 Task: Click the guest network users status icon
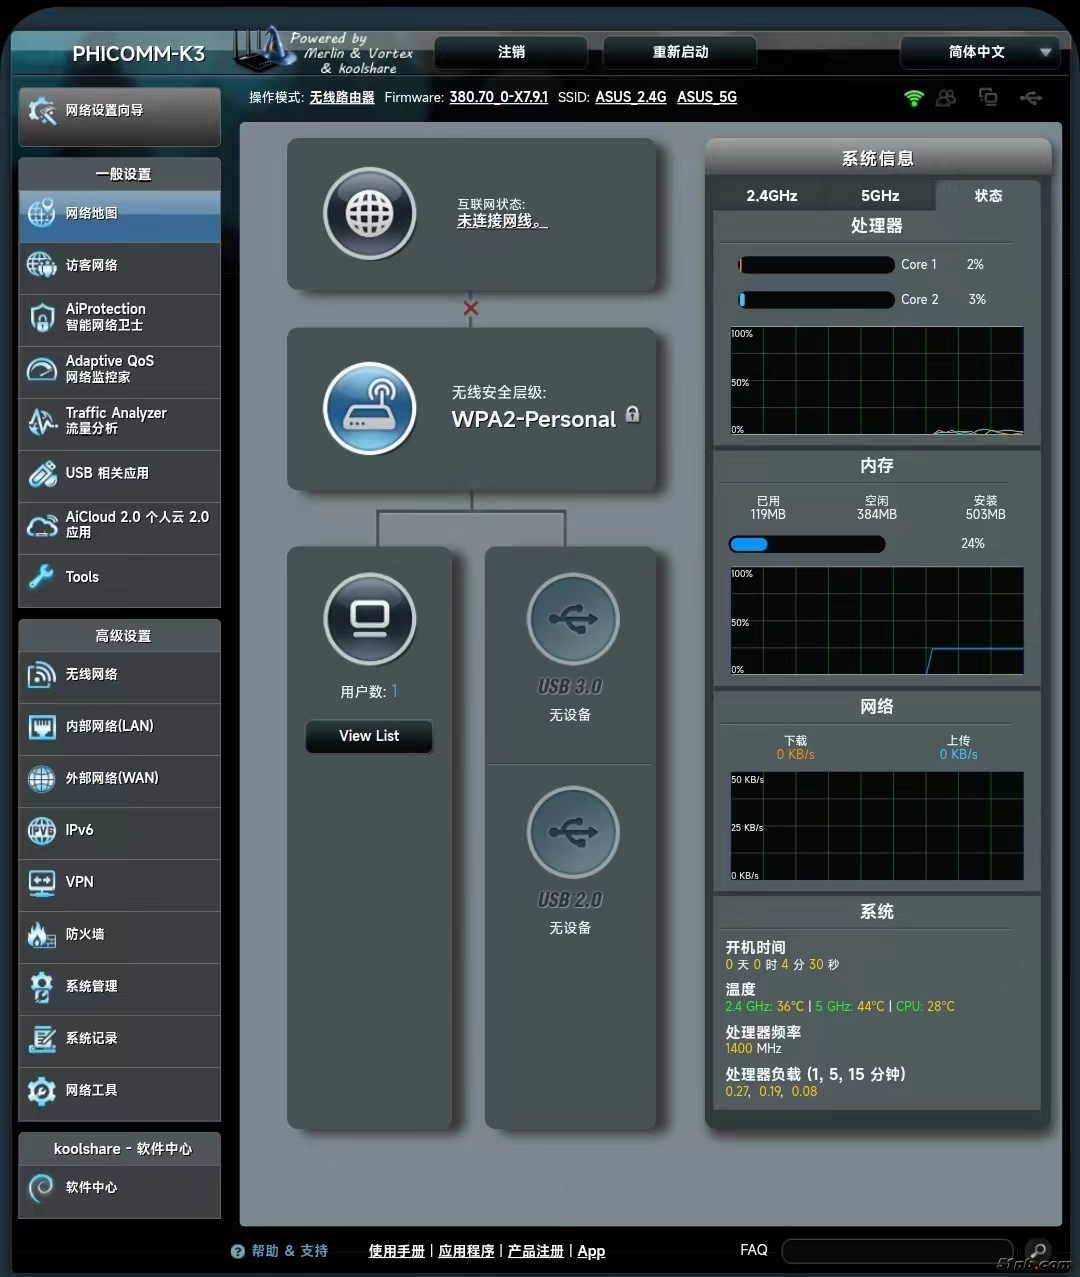(x=946, y=97)
